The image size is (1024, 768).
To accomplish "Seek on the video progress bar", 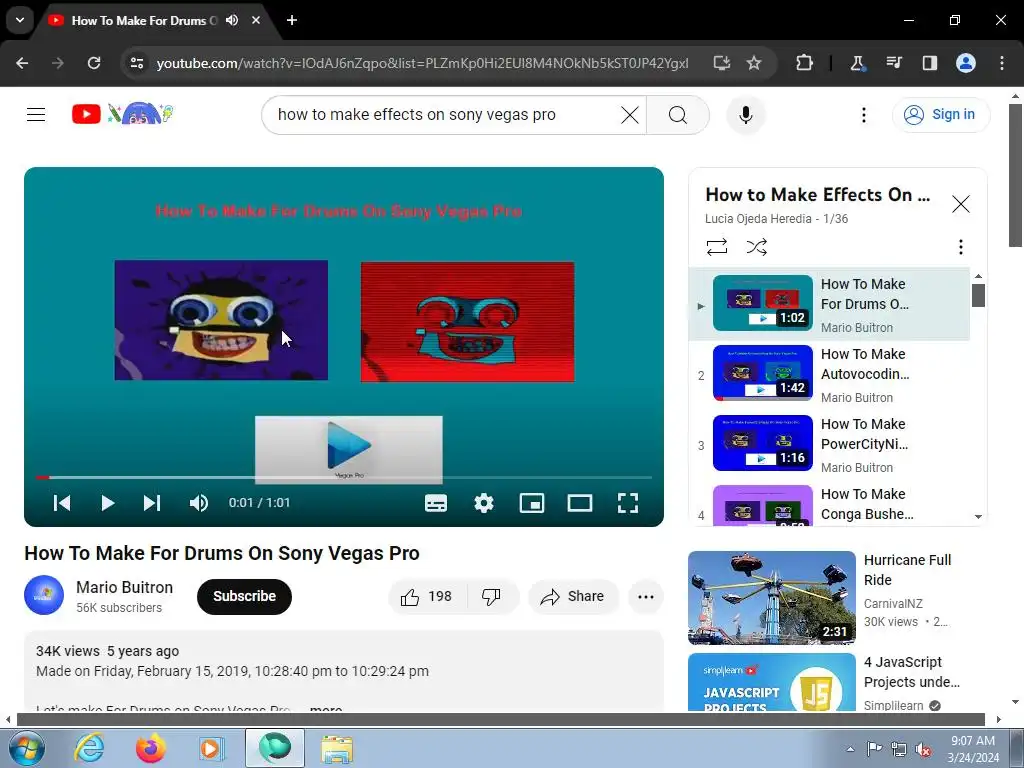I will click(344, 477).
